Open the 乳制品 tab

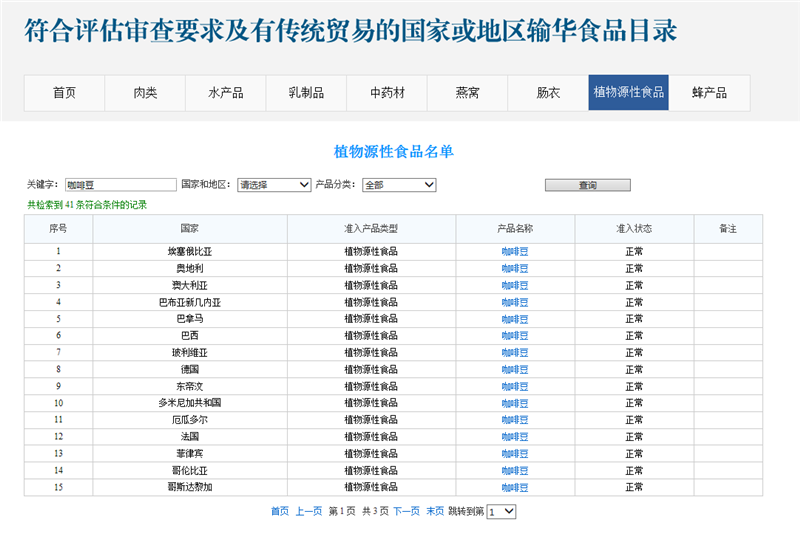tap(306, 93)
